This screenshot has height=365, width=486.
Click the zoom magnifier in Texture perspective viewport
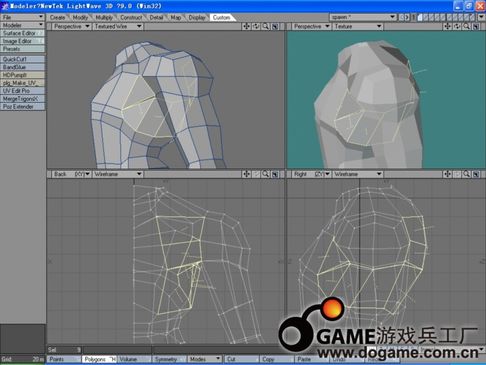pos(467,26)
